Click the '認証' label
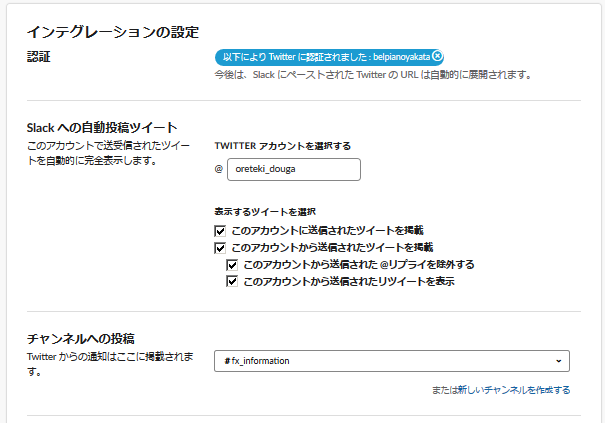Viewport: 605px width, 423px height. pyautogui.click(x=39, y=57)
